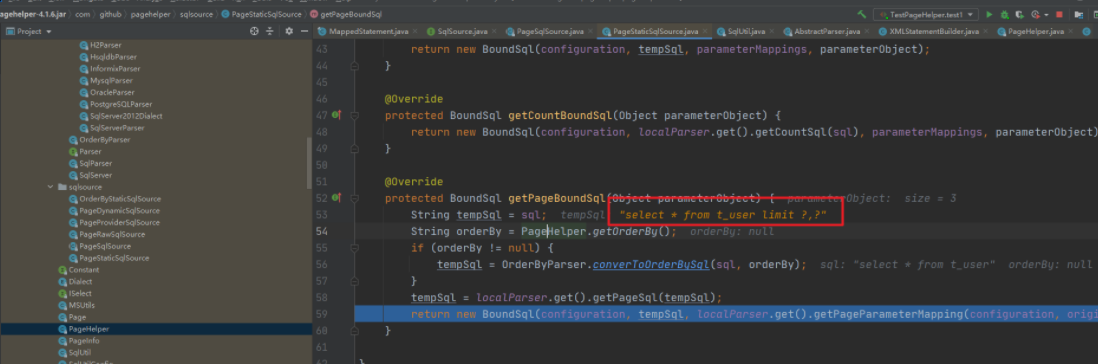The image size is (1098, 364).
Task: Click the locate/select opened file icon
Action: 254,31
